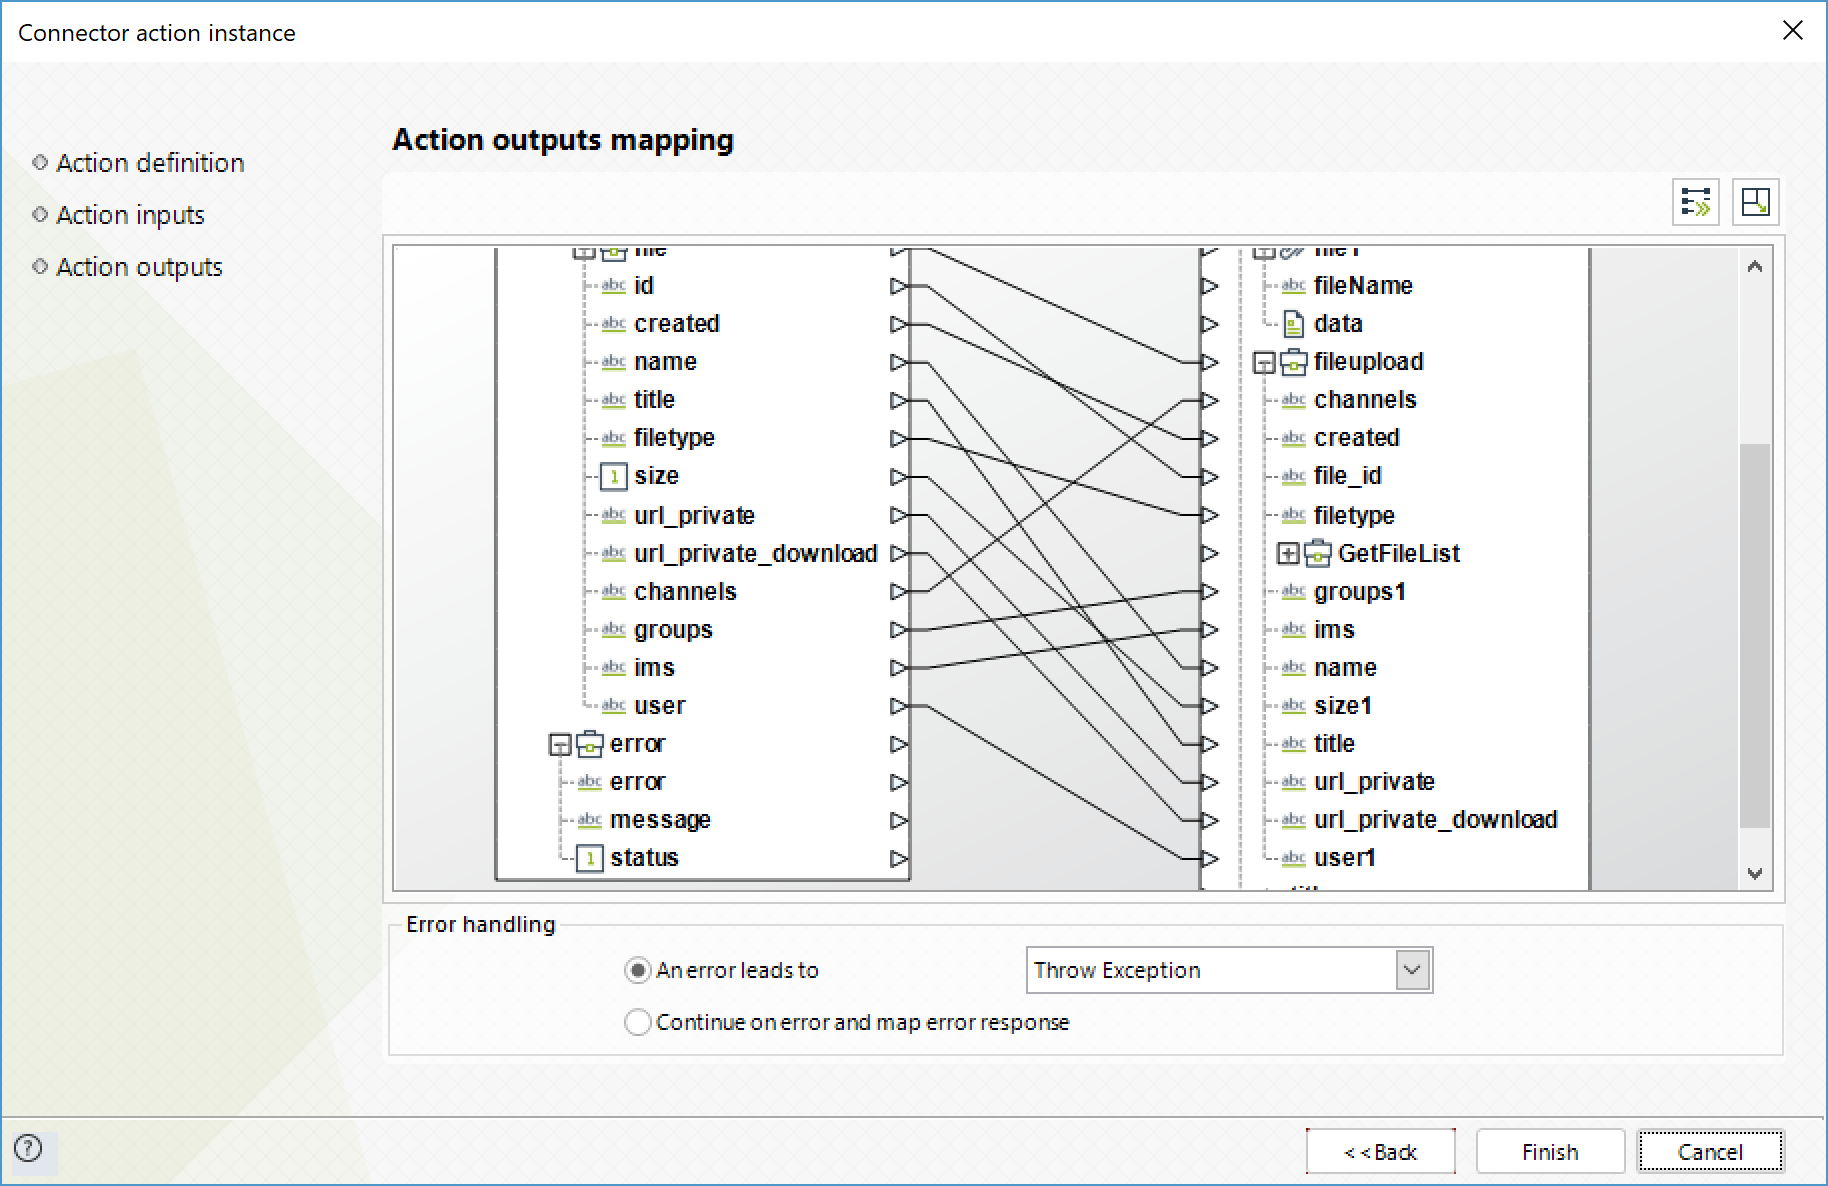This screenshot has height=1186, width=1828.
Task: Click the input arrow connector of file_id
Action: click(x=1209, y=477)
